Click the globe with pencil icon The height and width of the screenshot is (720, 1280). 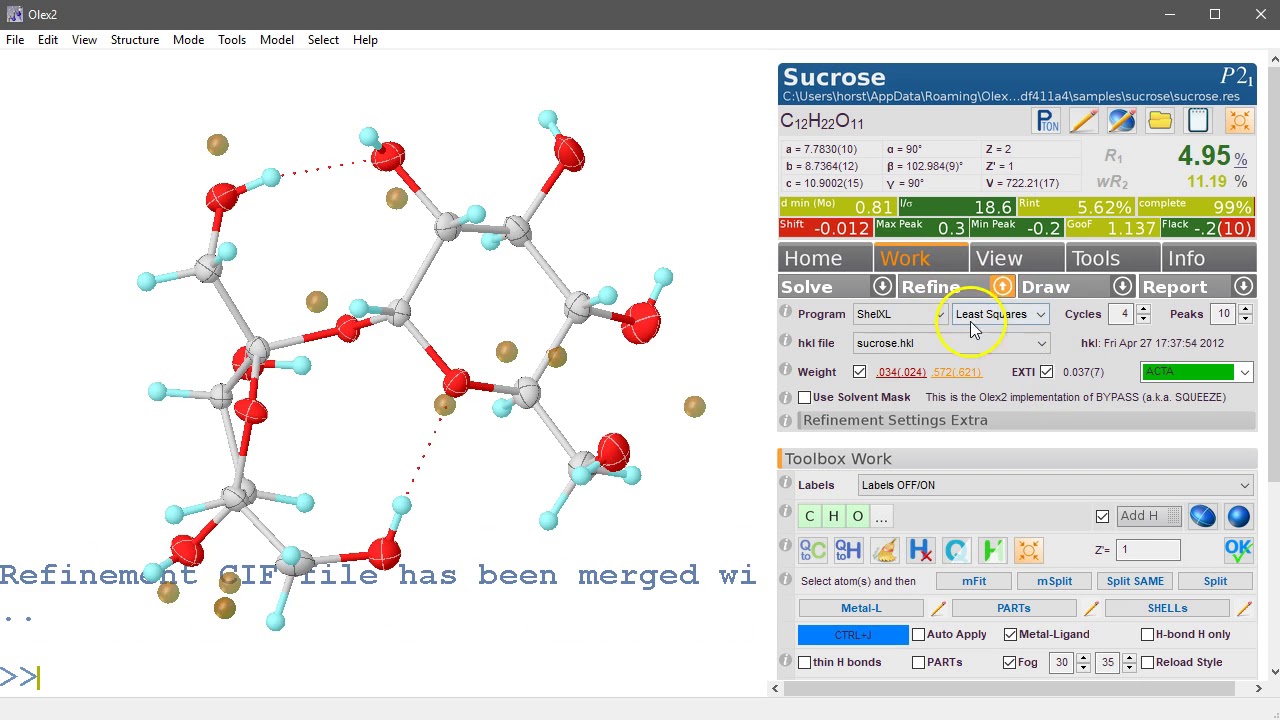1121,121
